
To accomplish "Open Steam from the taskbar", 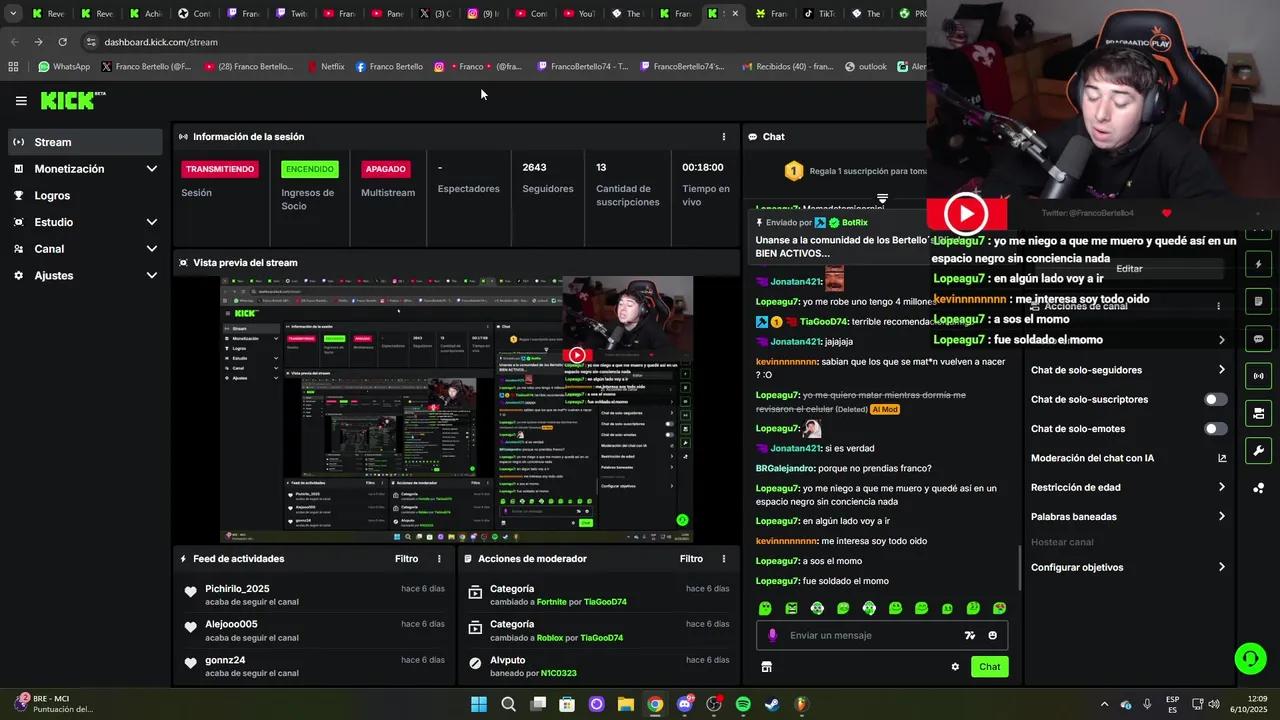I will 772,704.
